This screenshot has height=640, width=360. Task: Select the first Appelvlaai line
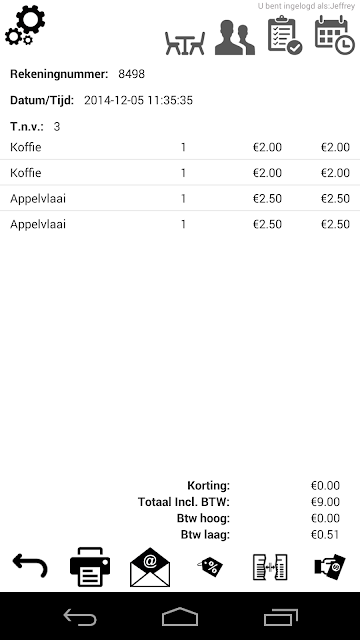pos(180,198)
